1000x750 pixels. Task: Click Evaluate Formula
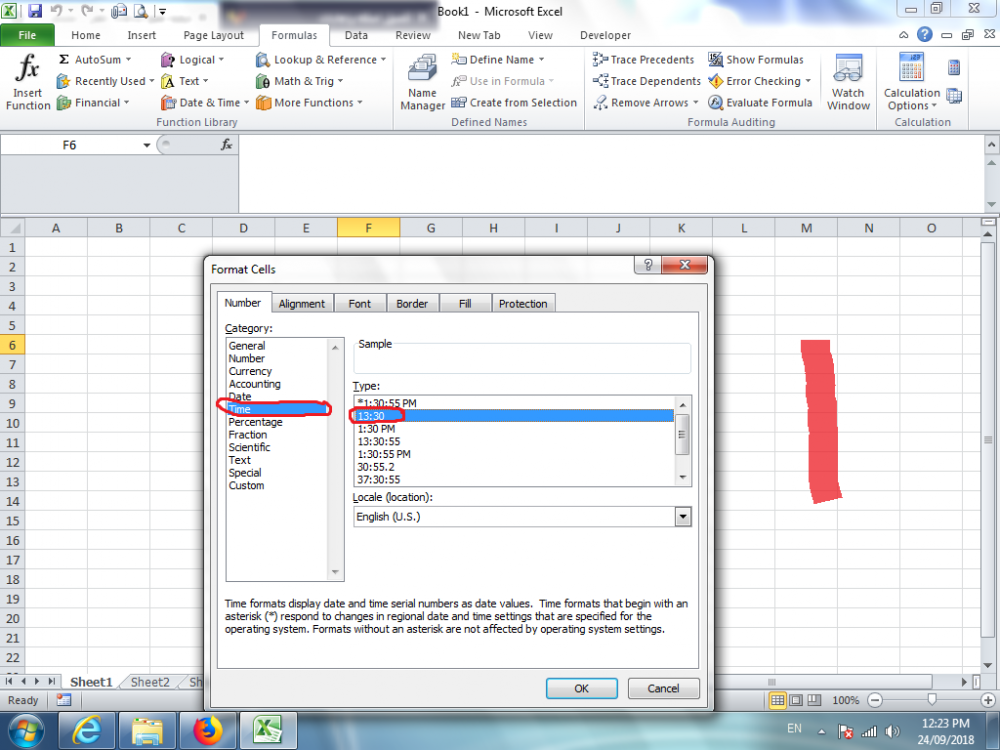[760, 103]
